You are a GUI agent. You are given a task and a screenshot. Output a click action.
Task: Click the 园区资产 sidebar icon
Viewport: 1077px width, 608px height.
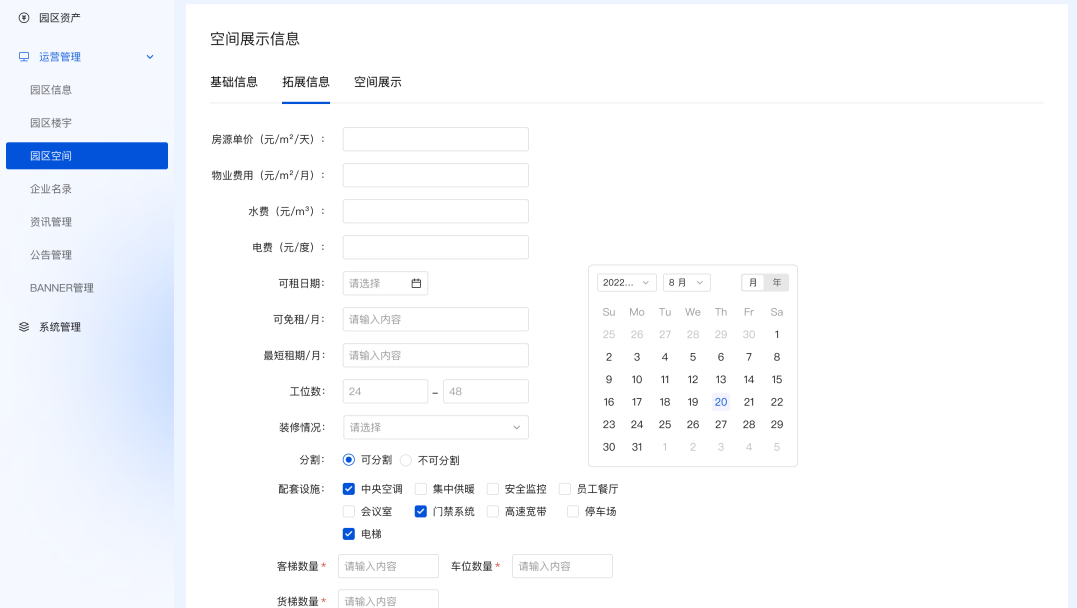click(24, 18)
